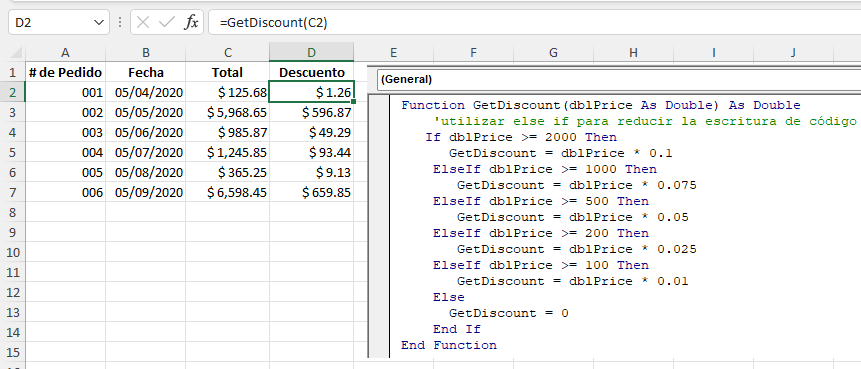Click the 'Descuento' header cell
Image resolution: width=861 pixels, height=369 pixels.
coord(311,72)
